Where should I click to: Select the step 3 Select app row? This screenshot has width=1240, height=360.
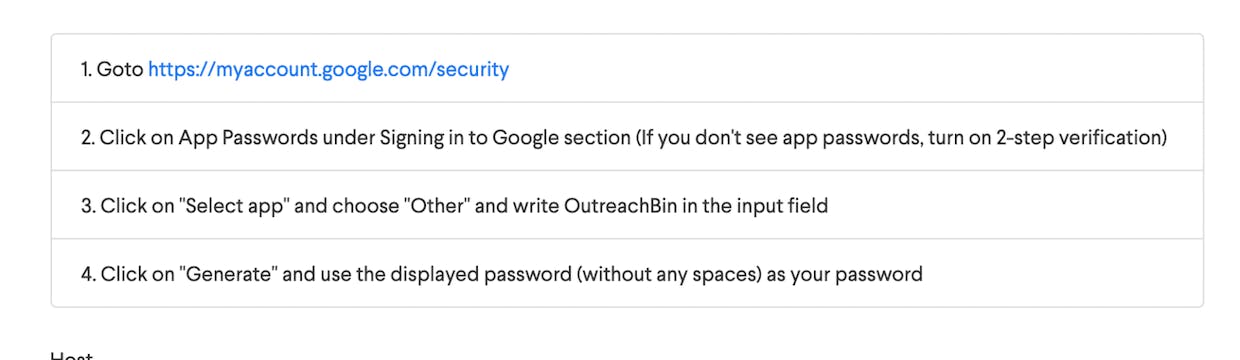click(x=627, y=205)
